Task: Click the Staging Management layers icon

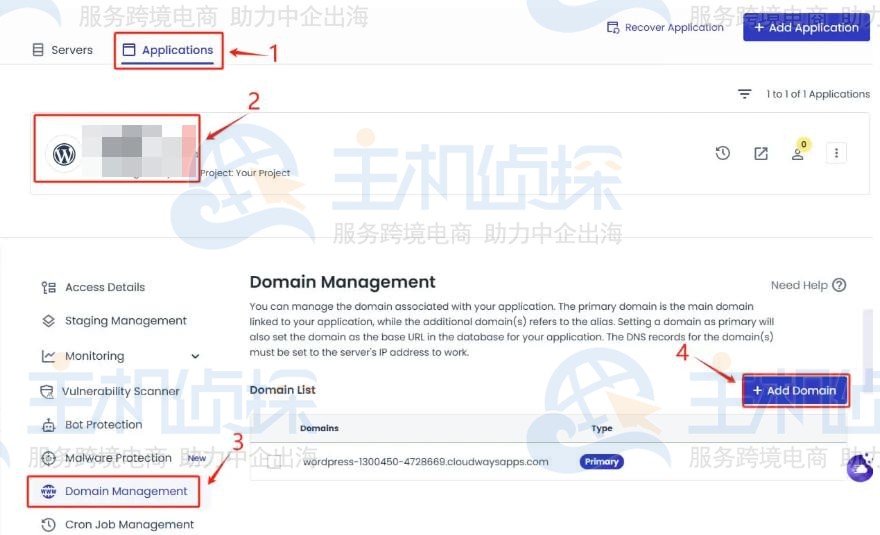Action: [49, 321]
